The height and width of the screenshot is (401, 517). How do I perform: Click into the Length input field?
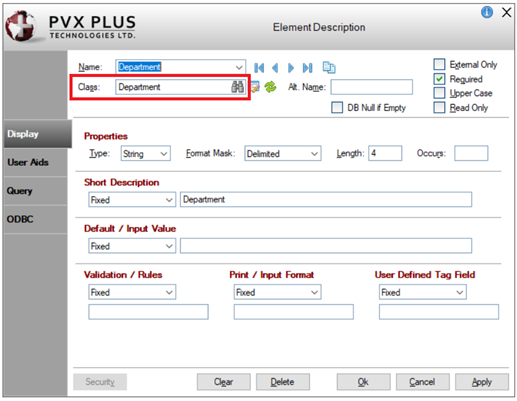click(x=385, y=153)
